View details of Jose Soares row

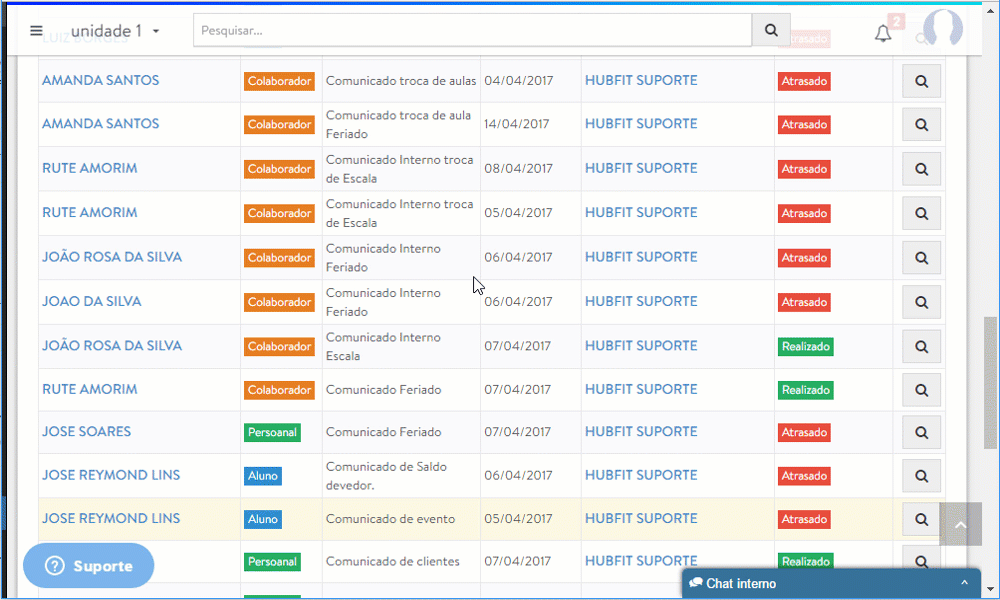point(921,433)
